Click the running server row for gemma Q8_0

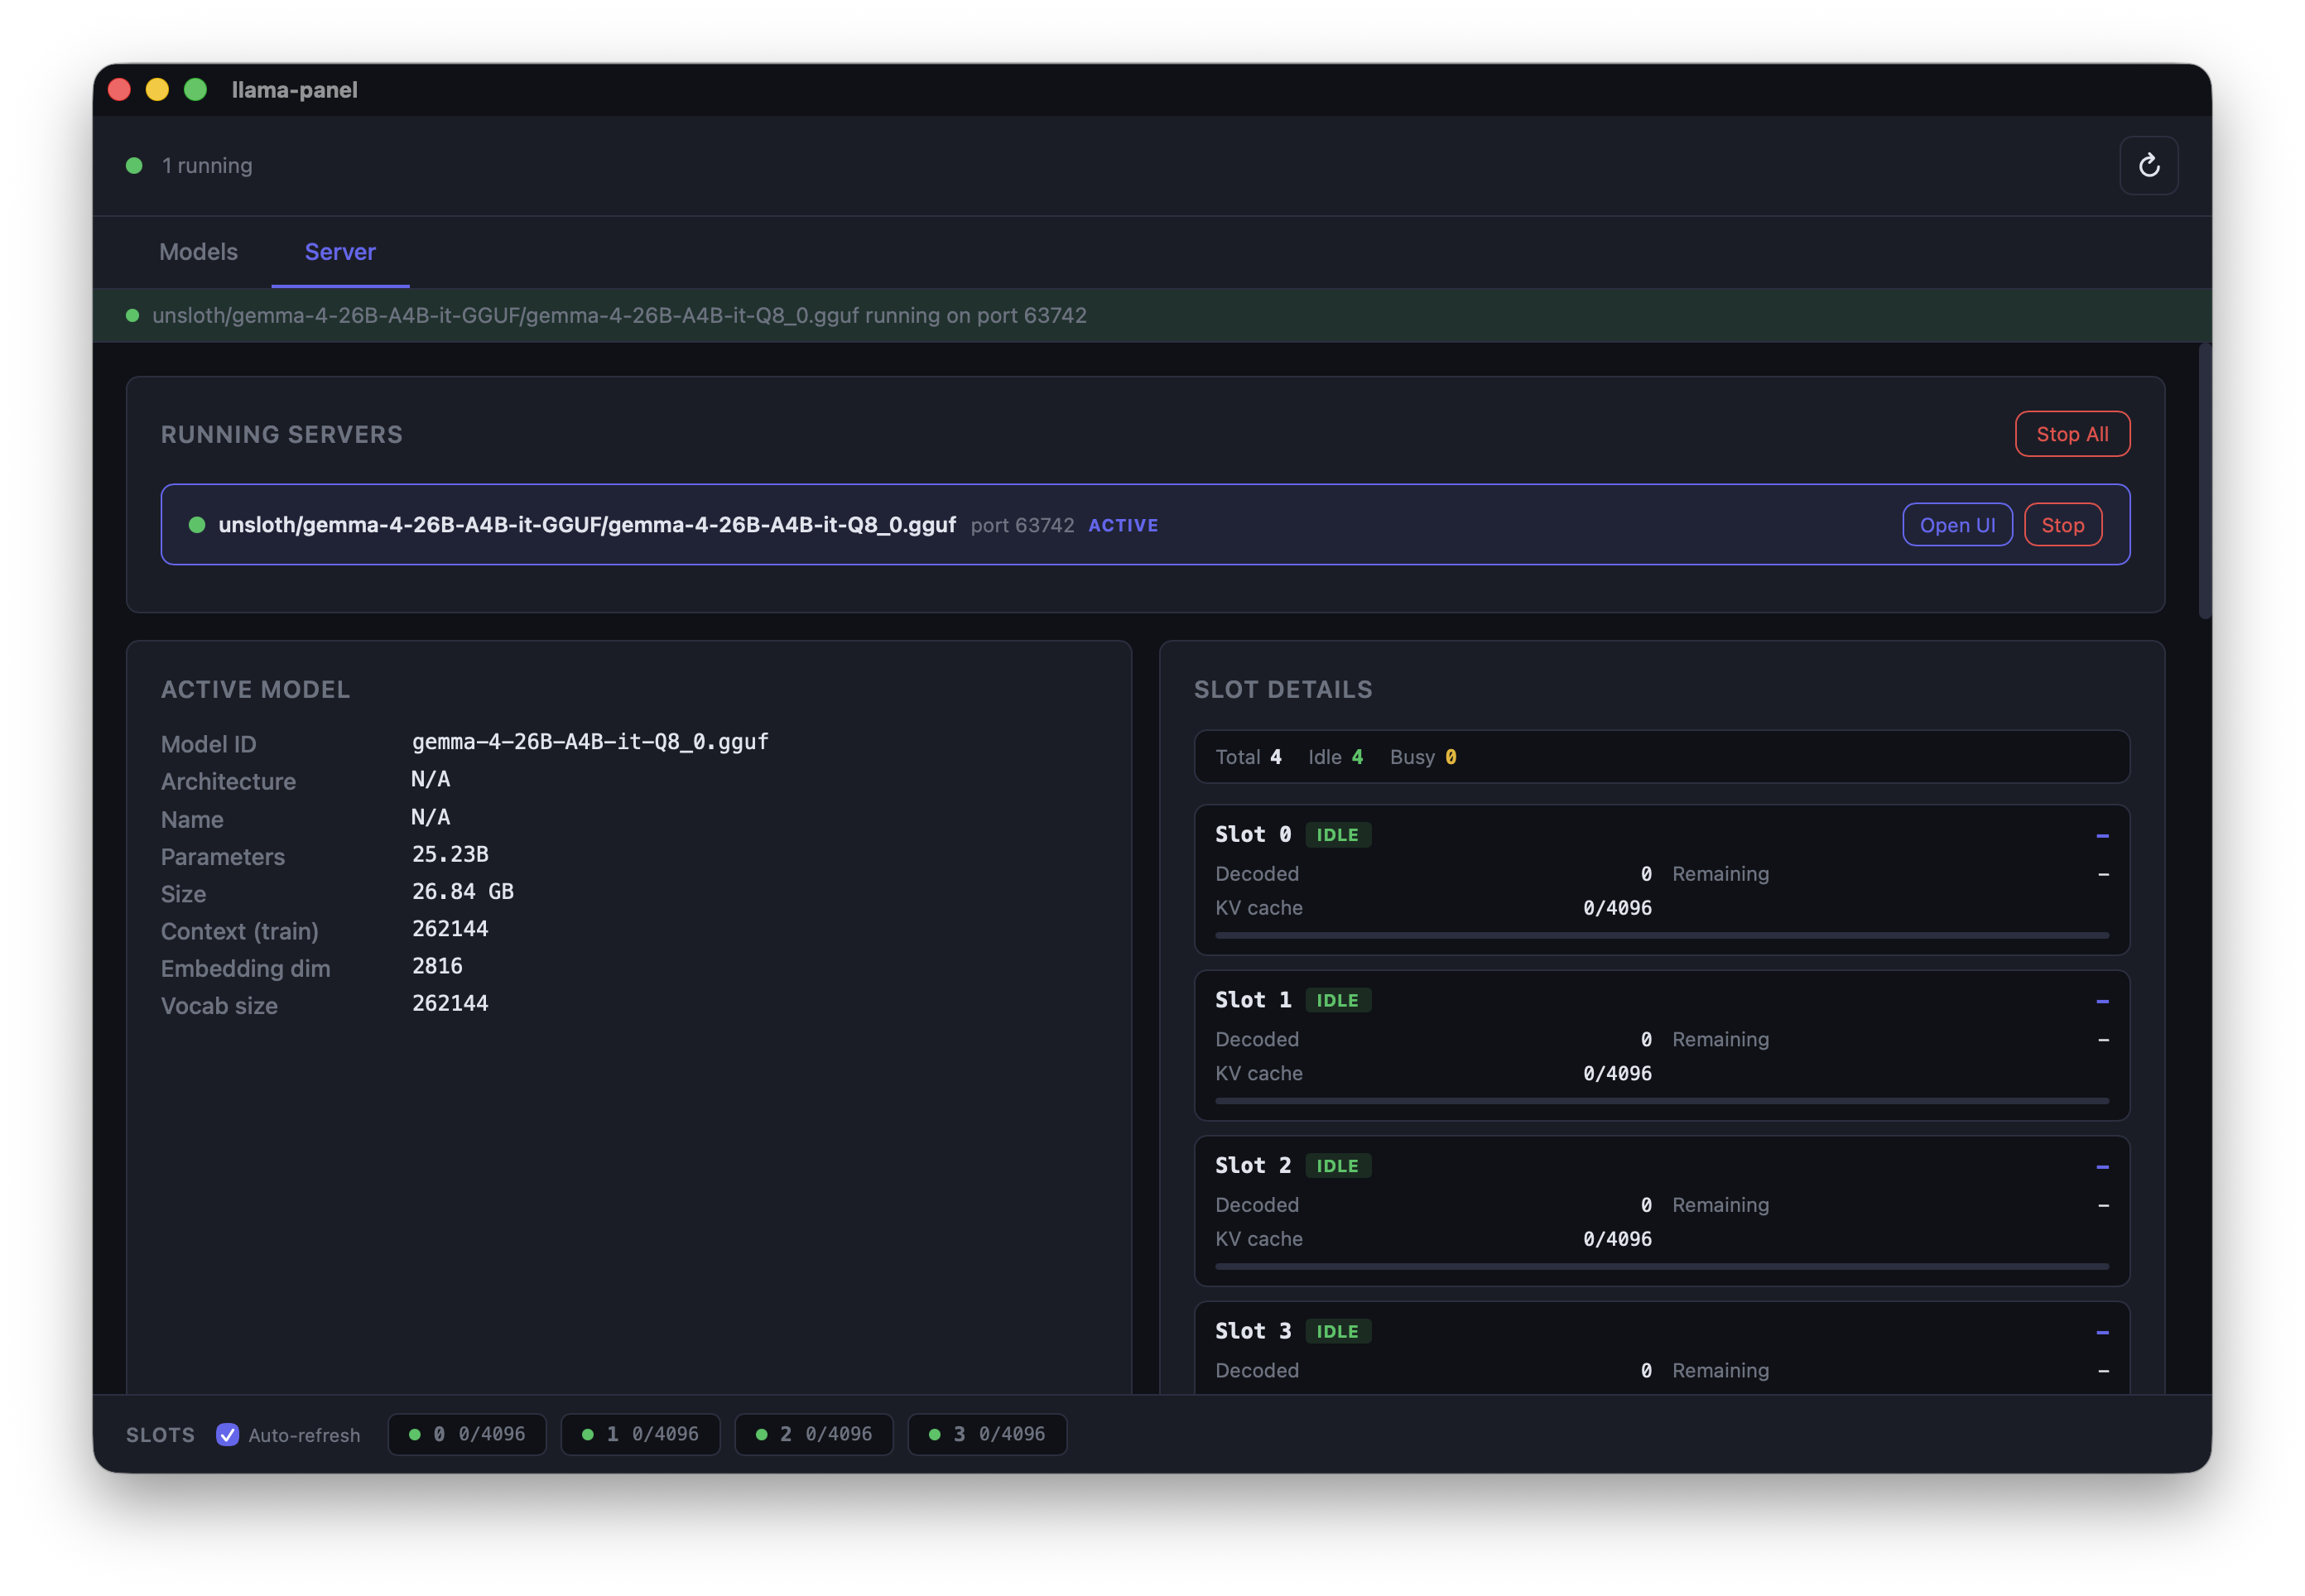click(1145, 525)
